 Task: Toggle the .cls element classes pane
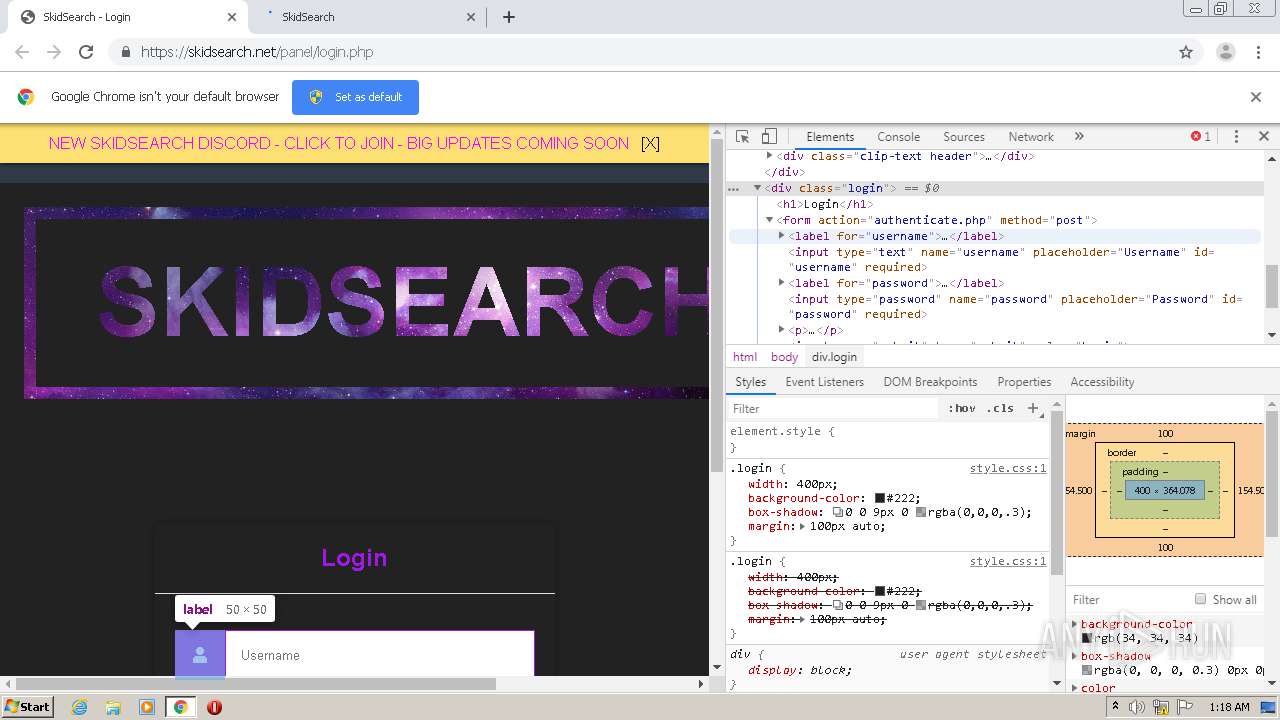[x=1000, y=408]
